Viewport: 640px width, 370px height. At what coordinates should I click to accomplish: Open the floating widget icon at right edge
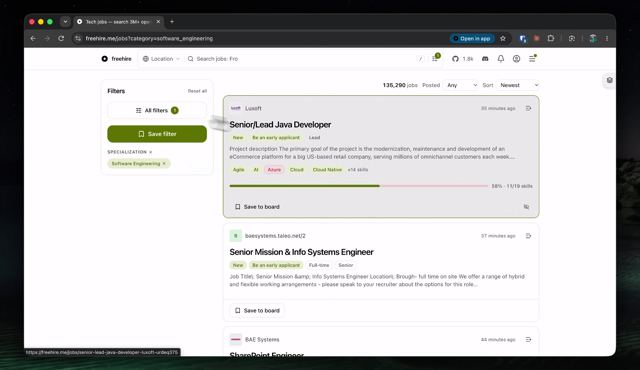click(x=609, y=80)
